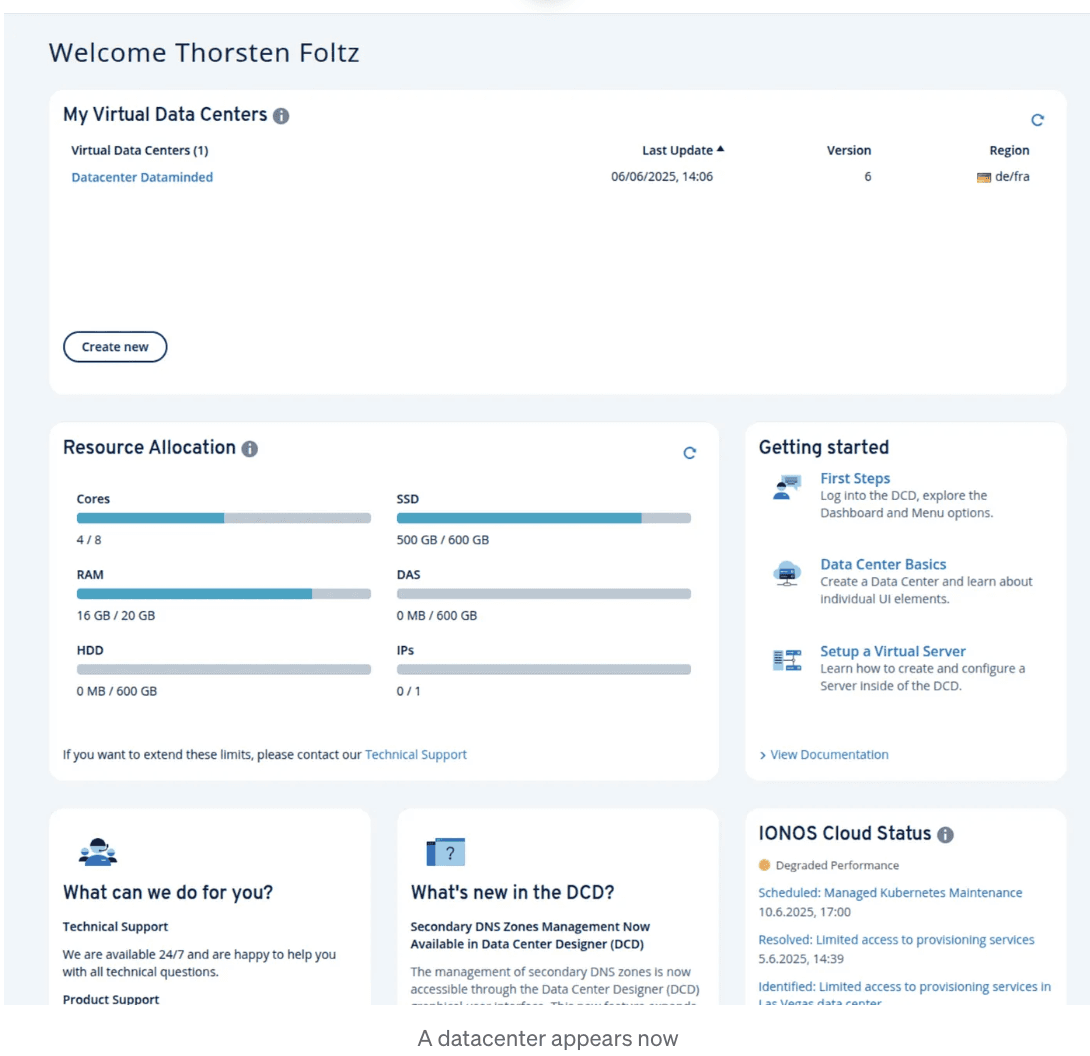The width and height of the screenshot is (1090, 1056).
Task: Open the Technical Support link
Action: coord(416,754)
